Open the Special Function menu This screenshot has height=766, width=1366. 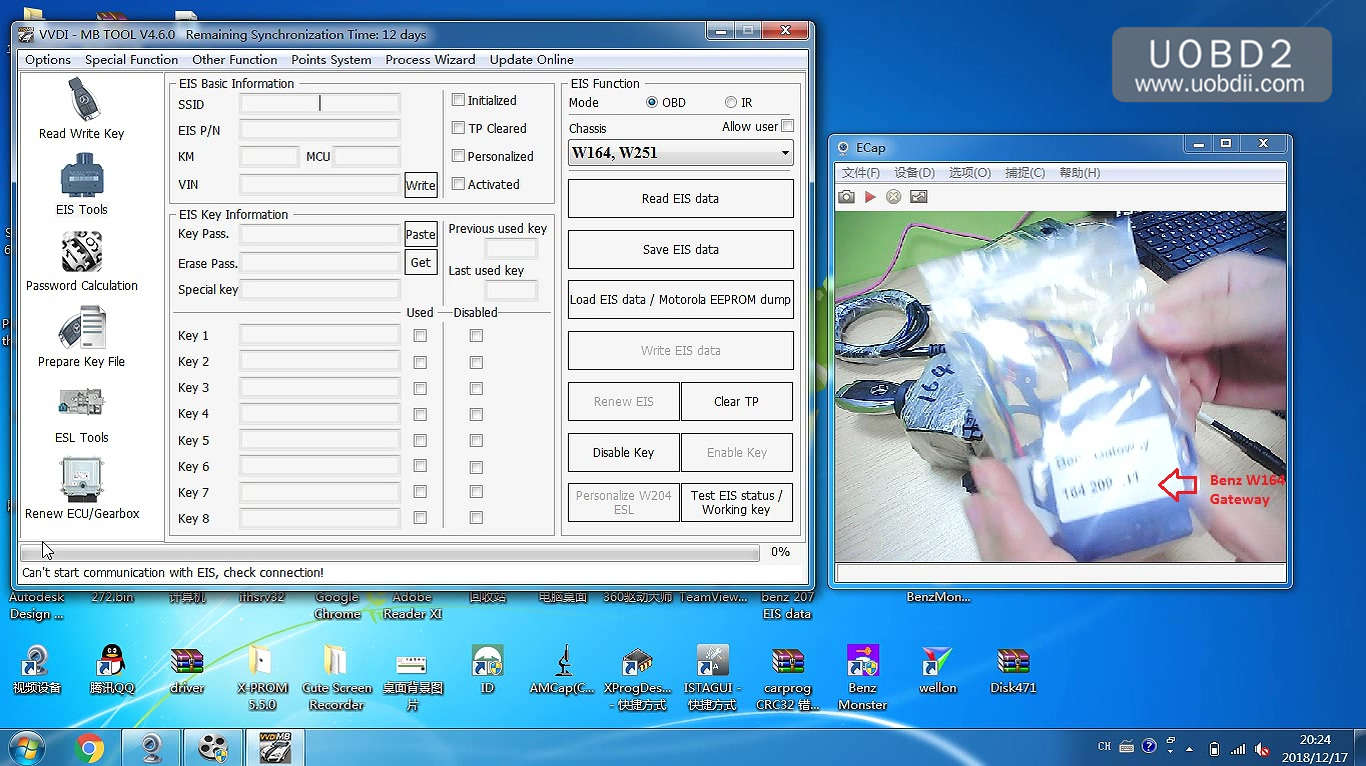131,59
